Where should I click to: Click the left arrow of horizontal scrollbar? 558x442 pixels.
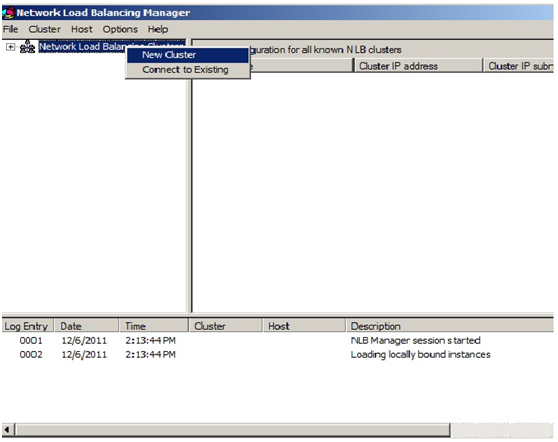[8, 430]
